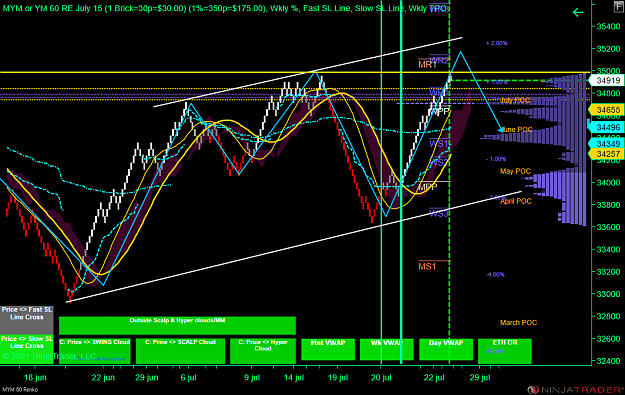Click the C: Price <> SCALP Cloud box

point(180,351)
